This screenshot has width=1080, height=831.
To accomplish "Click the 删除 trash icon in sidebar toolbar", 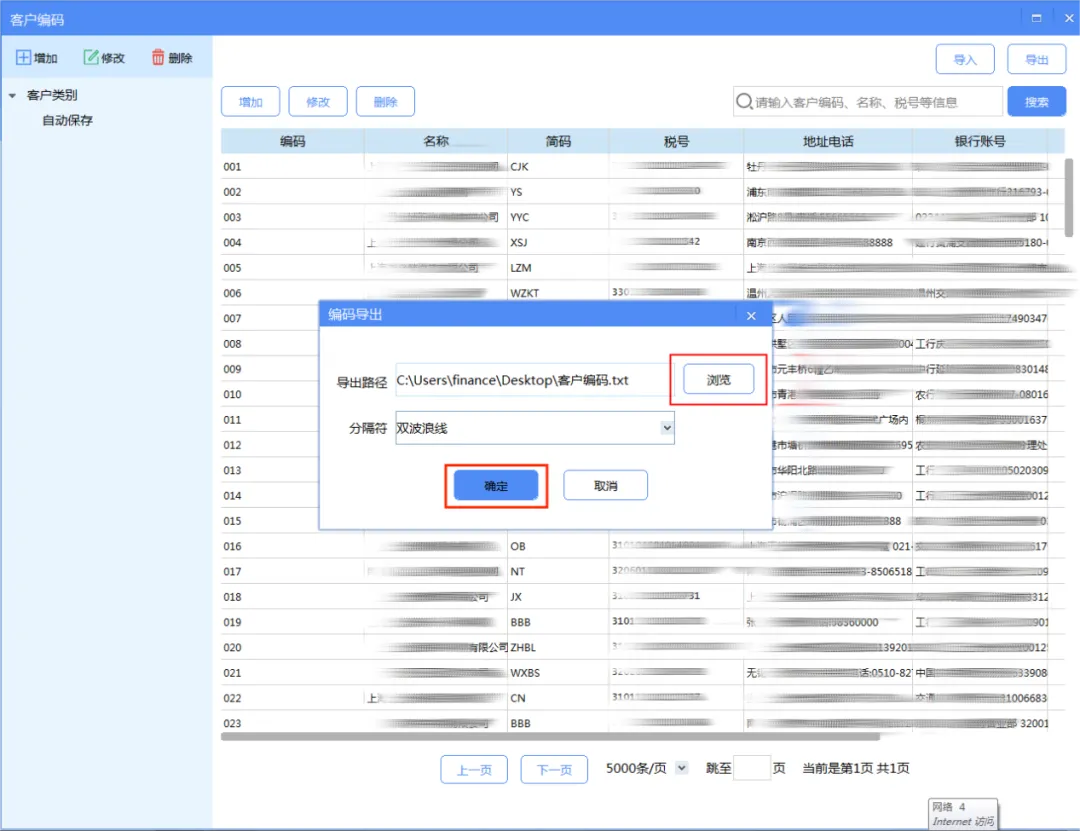I will 158,57.
